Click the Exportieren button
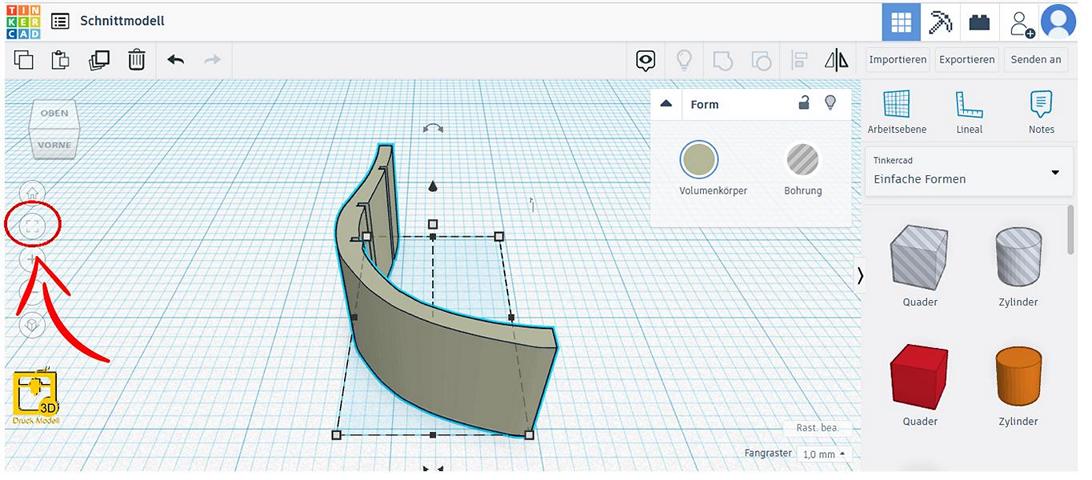Screen dimensions: 1092x480 tap(966, 60)
